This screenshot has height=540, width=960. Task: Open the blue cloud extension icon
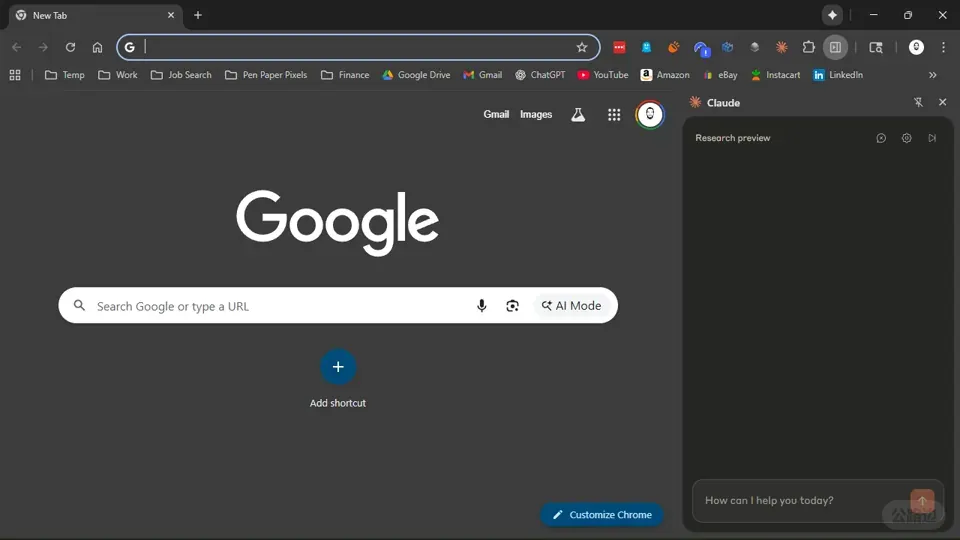pyautogui.click(x=701, y=48)
